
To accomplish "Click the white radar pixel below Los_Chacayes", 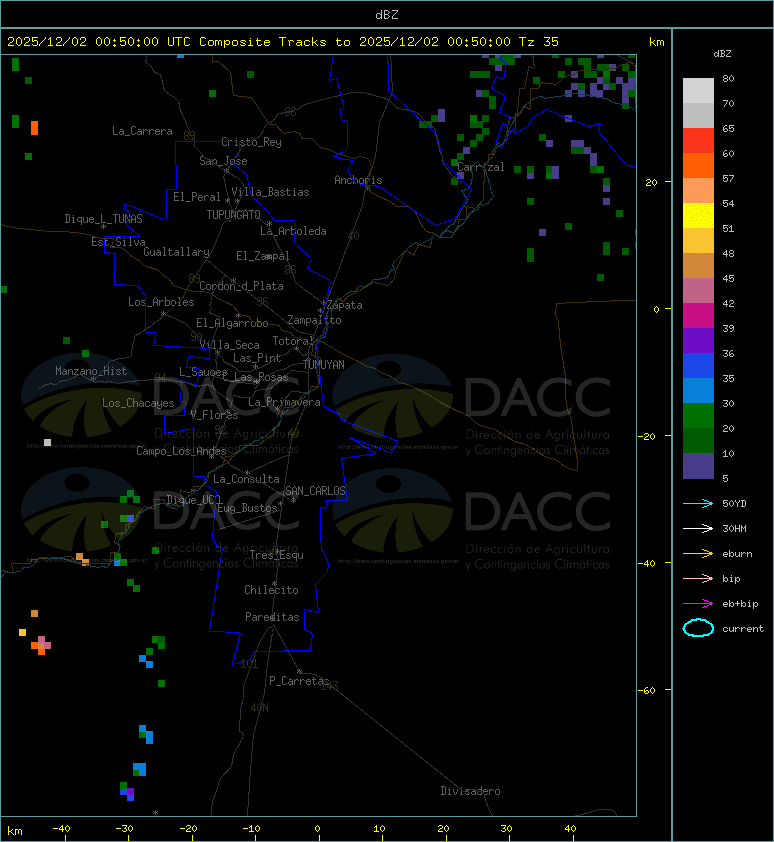I will [47, 442].
